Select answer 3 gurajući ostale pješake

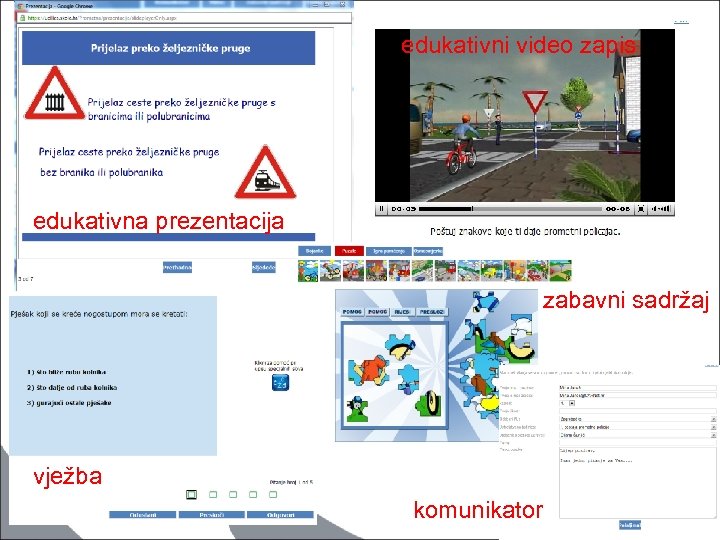(69, 403)
